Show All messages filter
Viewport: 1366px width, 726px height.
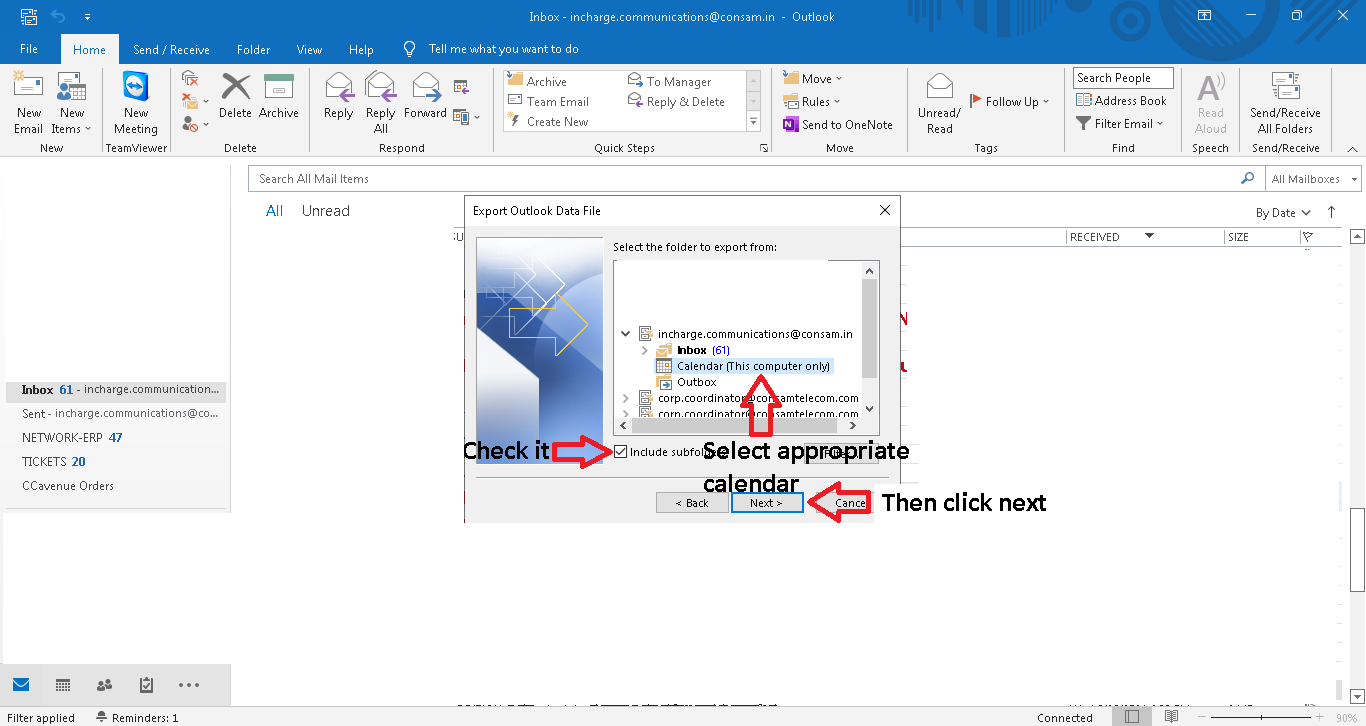[274, 211]
